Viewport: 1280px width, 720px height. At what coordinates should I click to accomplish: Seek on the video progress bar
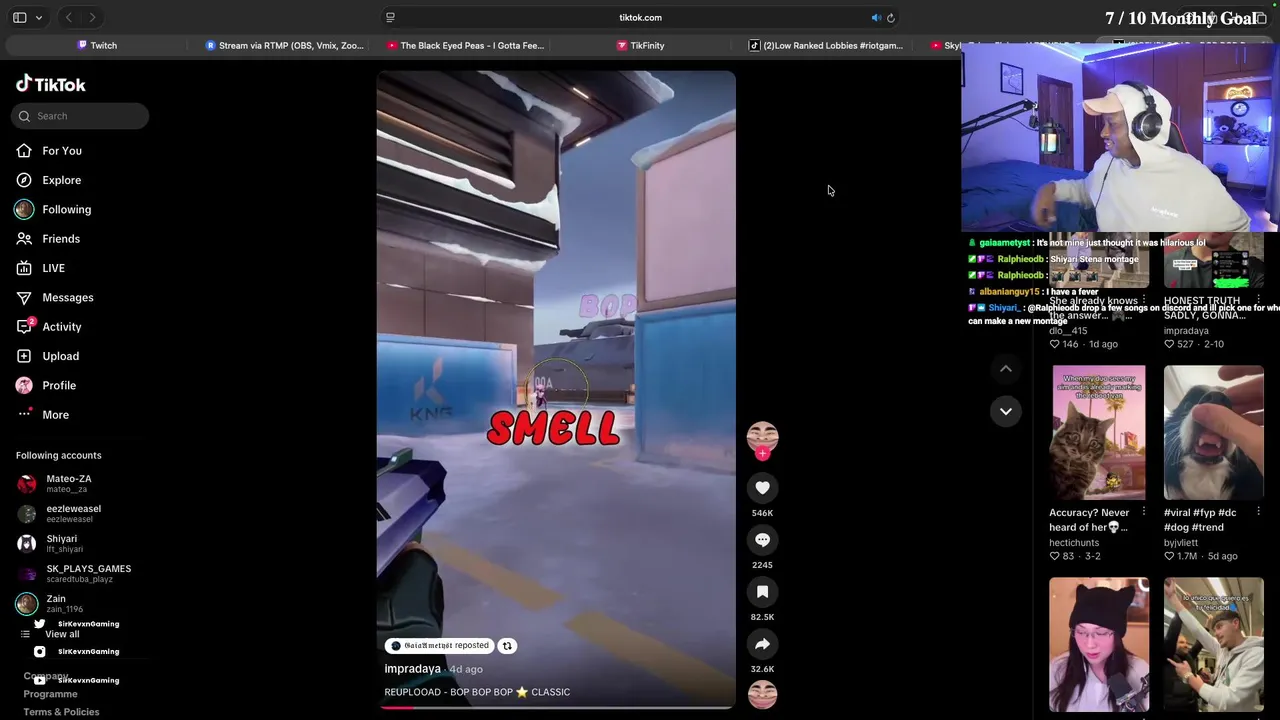coord(556,707)
